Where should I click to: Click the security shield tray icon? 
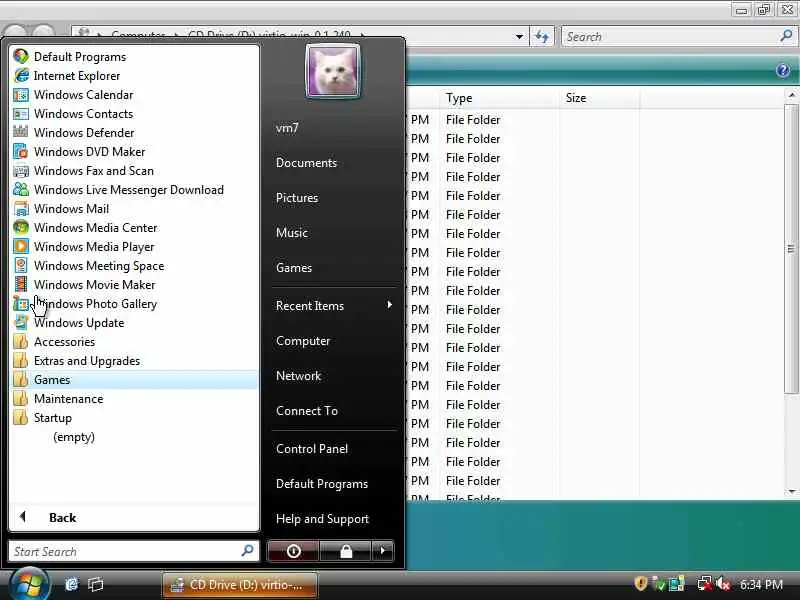pos(641,584)
